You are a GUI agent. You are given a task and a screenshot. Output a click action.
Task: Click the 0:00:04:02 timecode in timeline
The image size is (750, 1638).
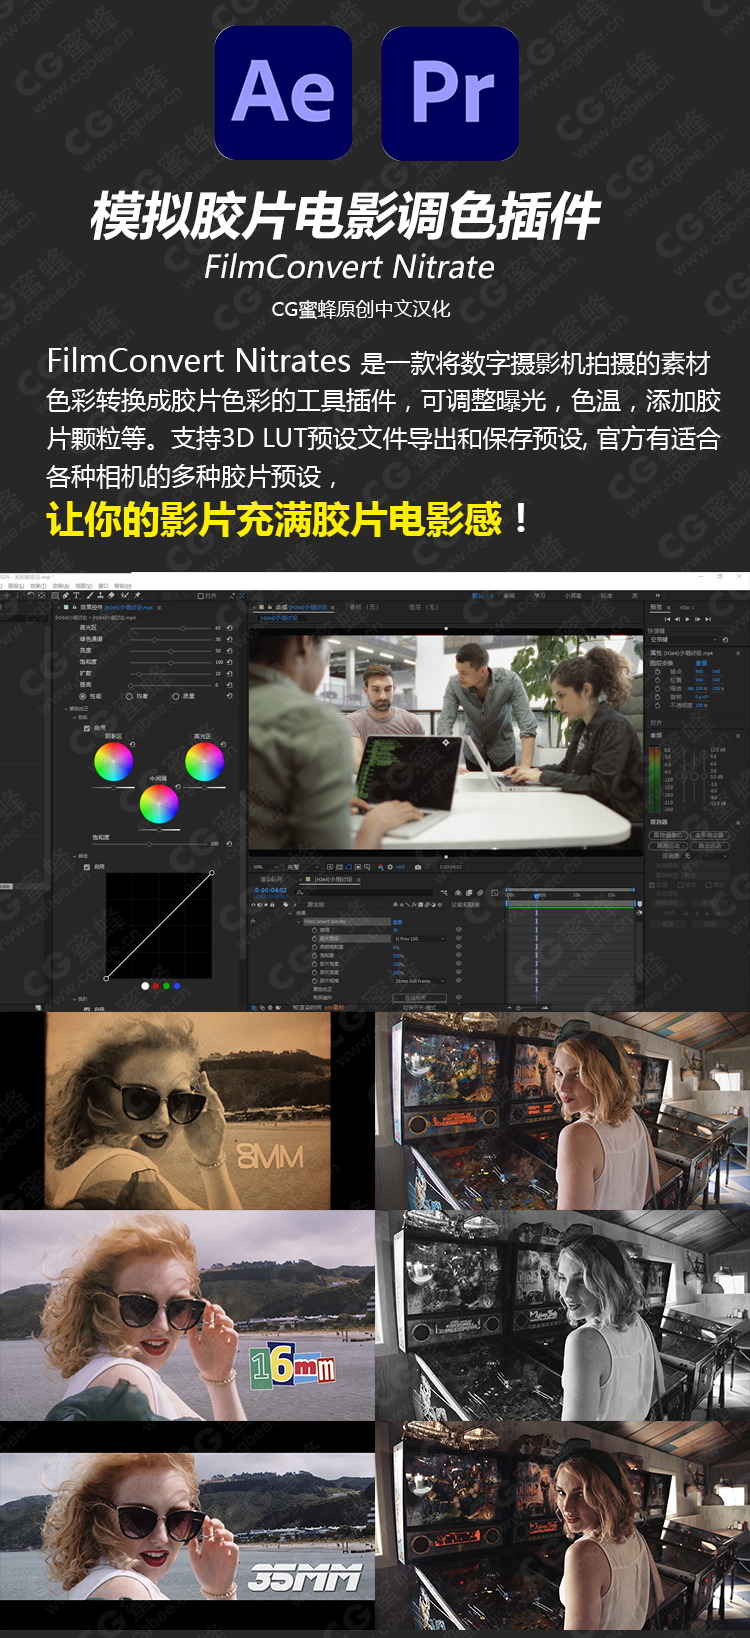click(270, 890)
